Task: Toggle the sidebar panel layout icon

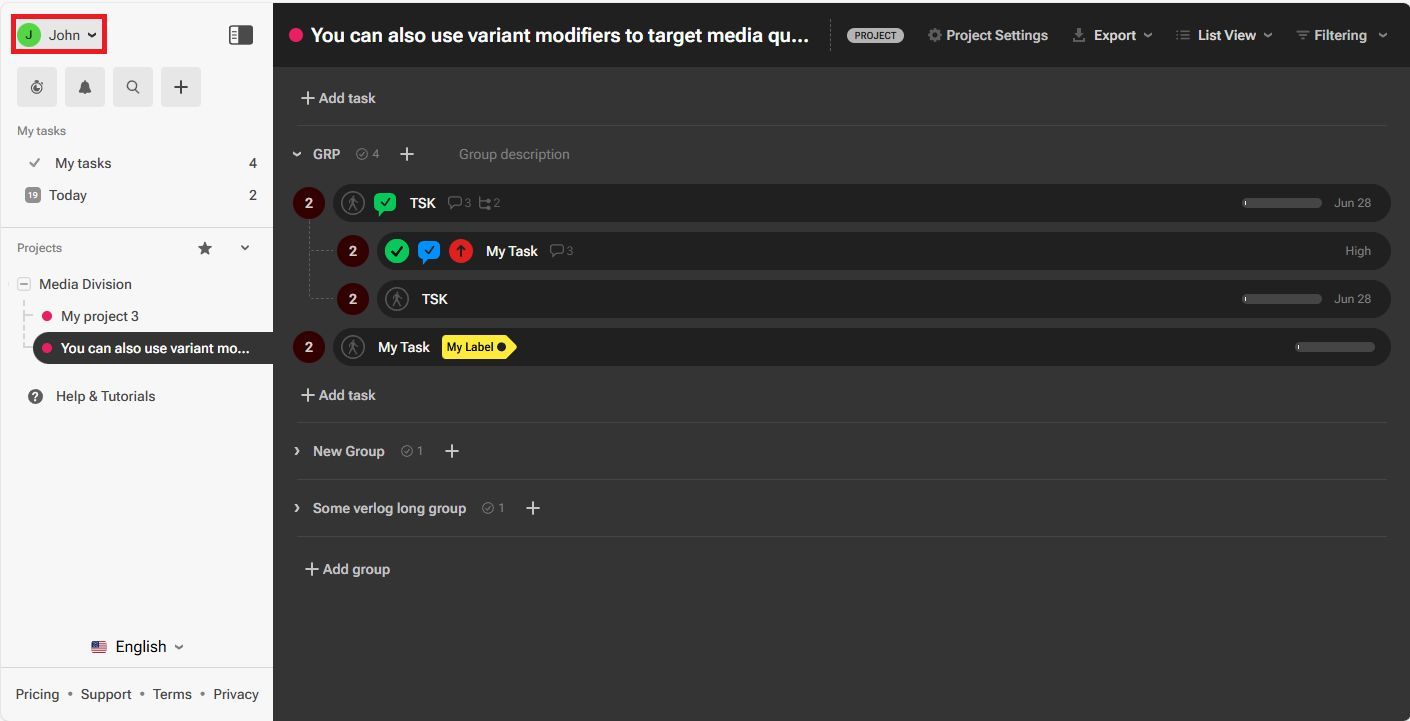Action: tap(240, 35)
